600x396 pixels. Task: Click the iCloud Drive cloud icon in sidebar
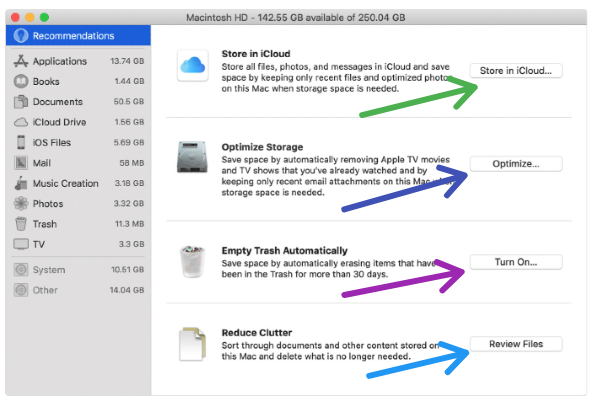pos(21,122)
